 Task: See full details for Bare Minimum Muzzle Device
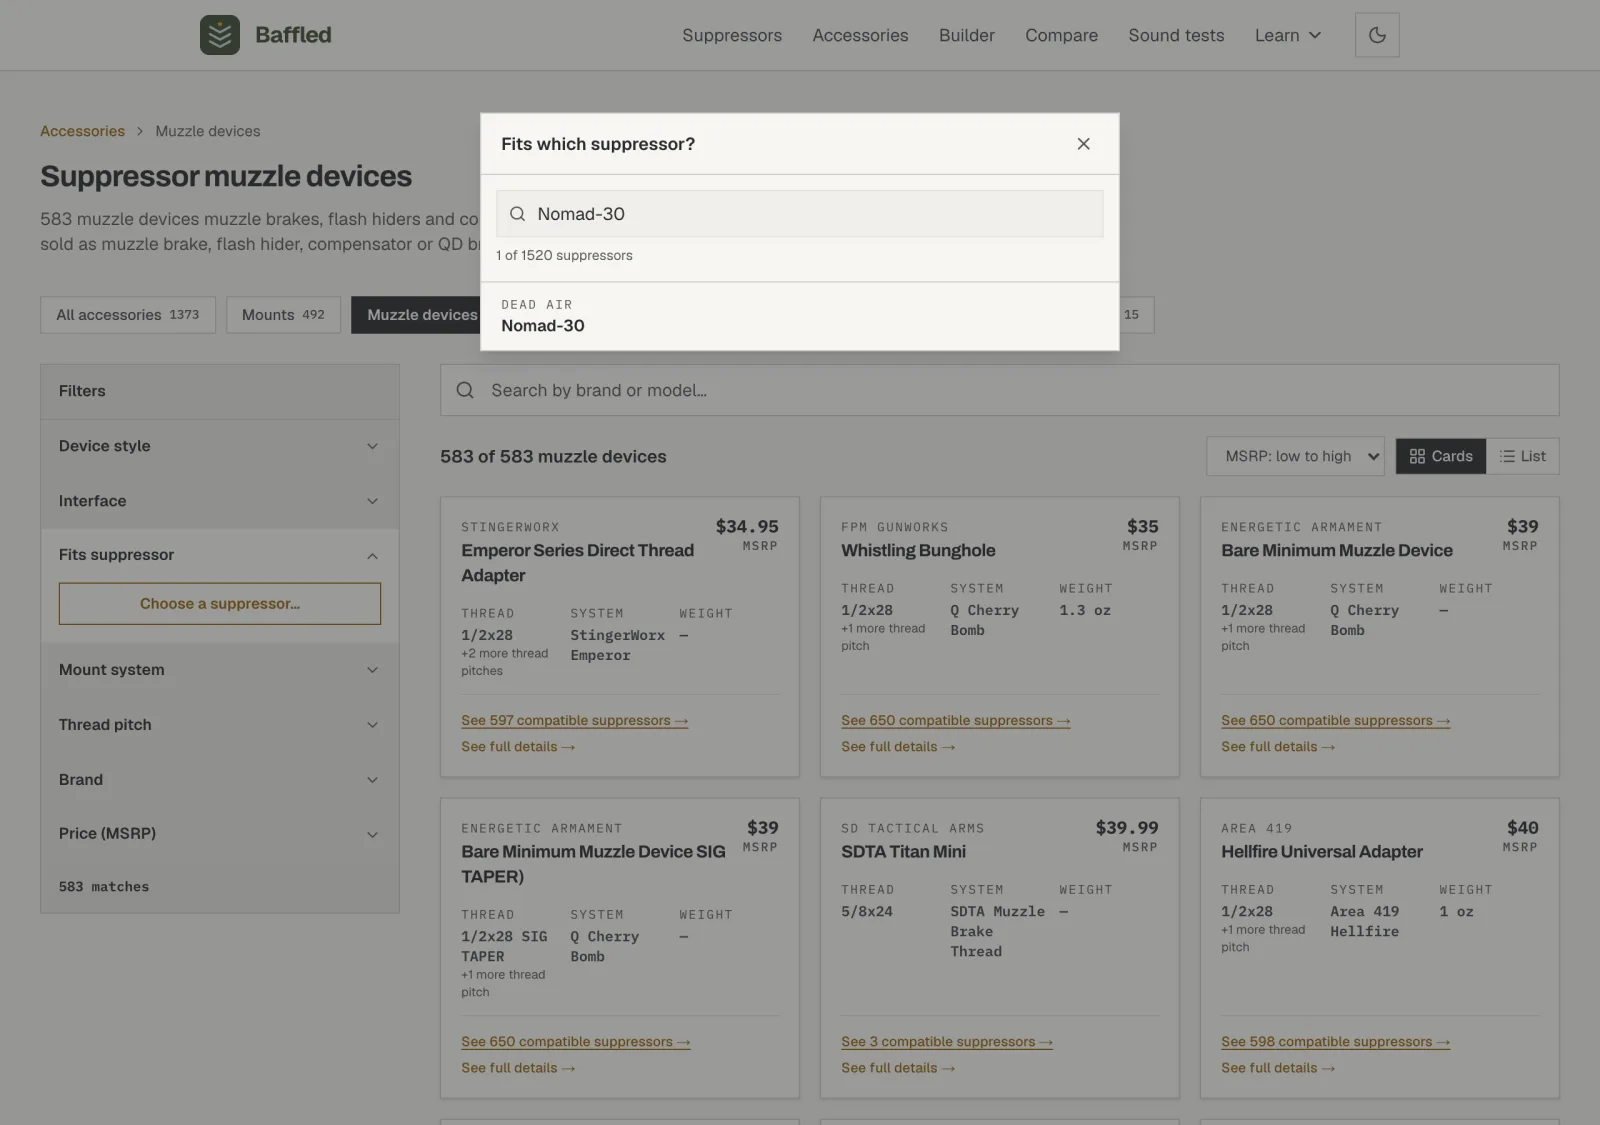[1278, 747]
